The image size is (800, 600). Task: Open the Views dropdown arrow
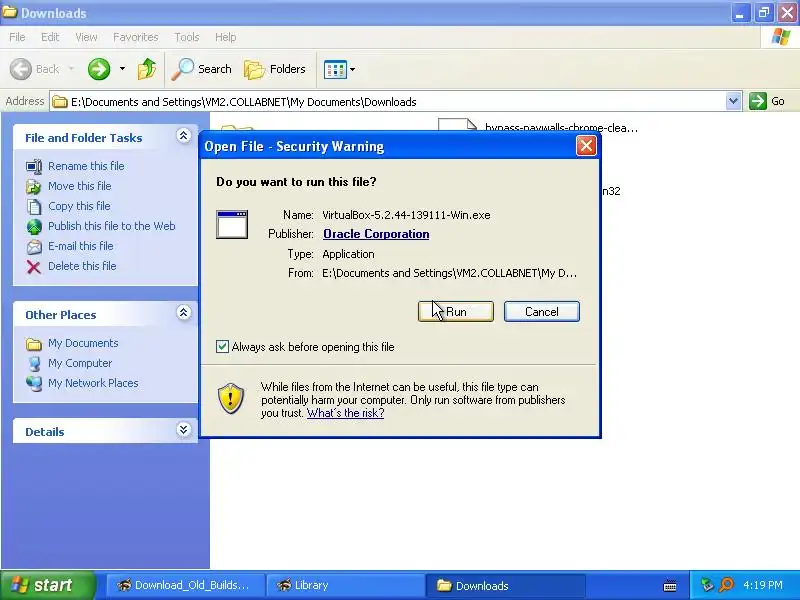coord(353,69)
